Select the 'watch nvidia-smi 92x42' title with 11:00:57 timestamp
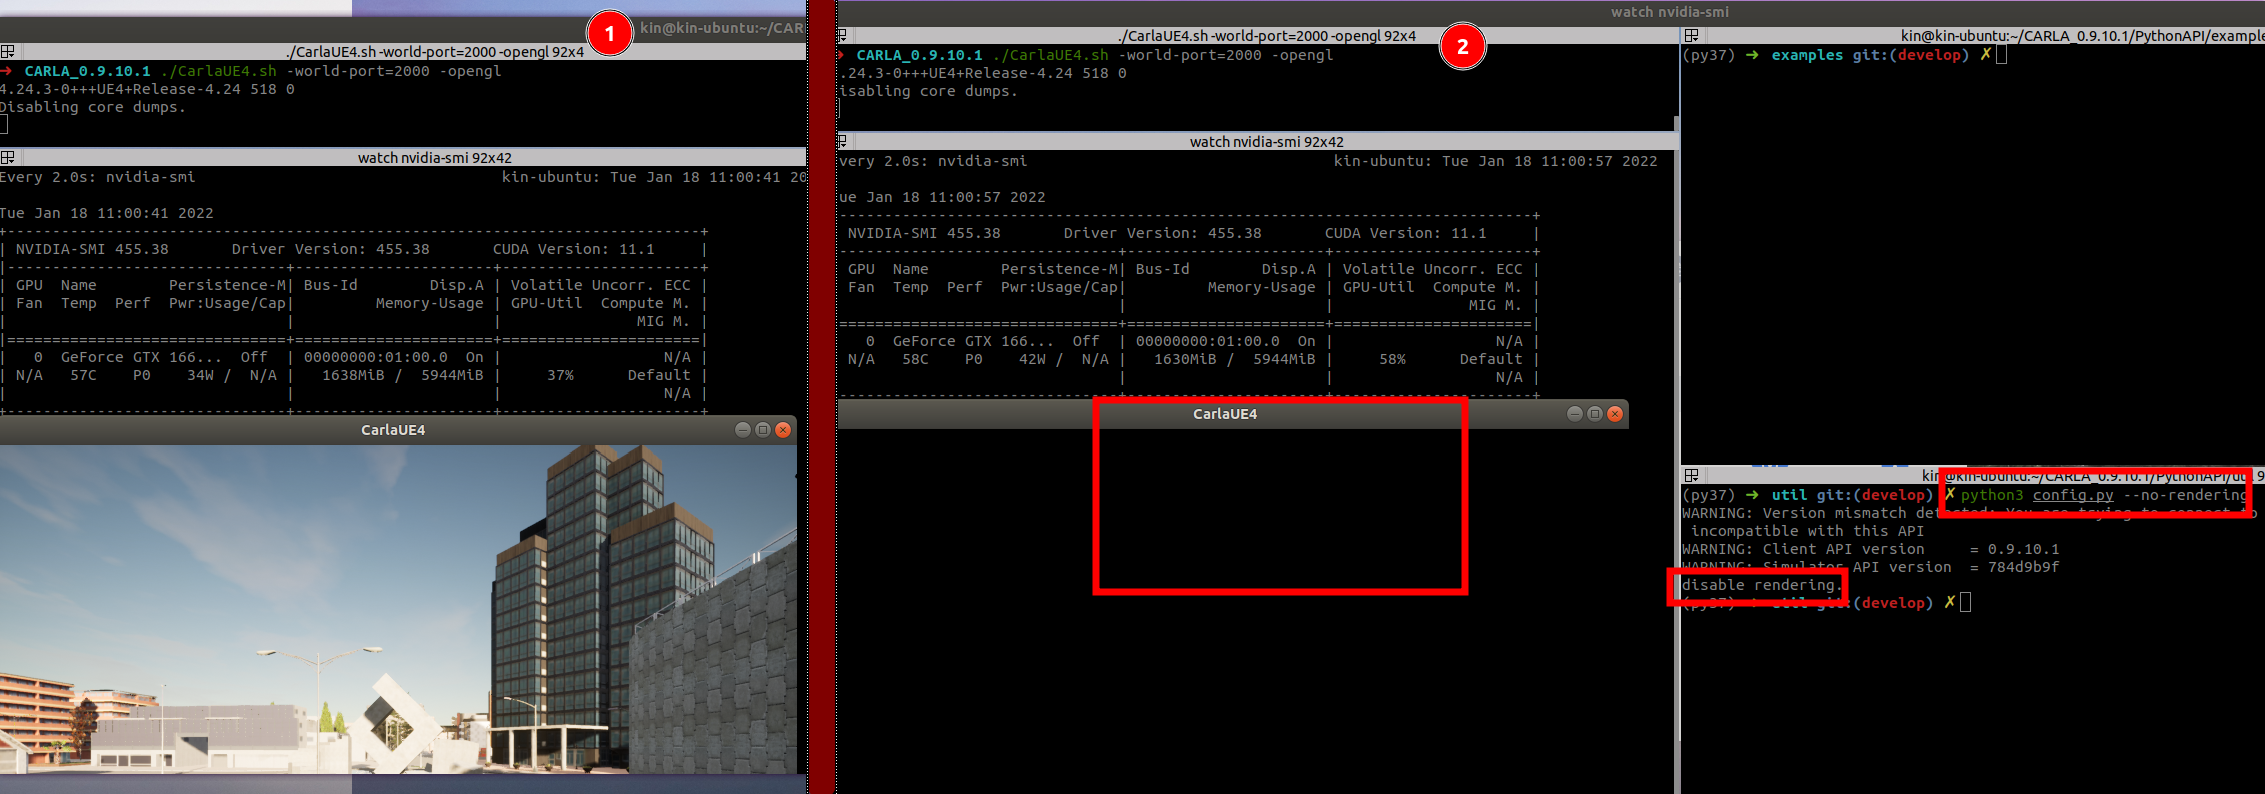 (1266, 142)
